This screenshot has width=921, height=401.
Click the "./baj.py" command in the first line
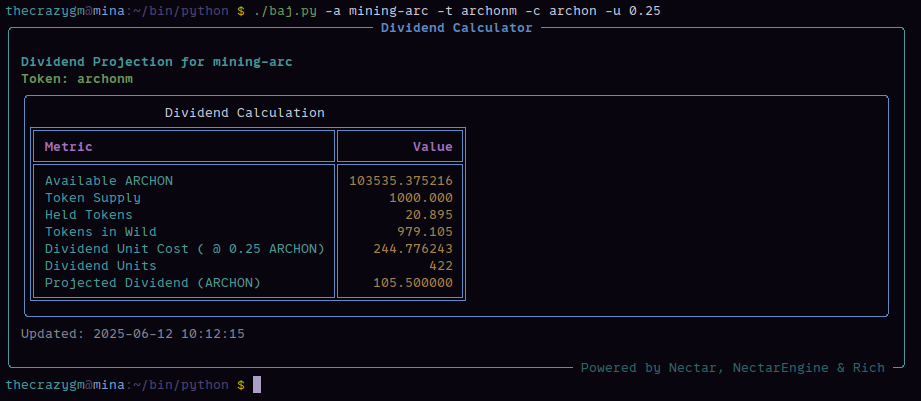click(x=285, y=11)
